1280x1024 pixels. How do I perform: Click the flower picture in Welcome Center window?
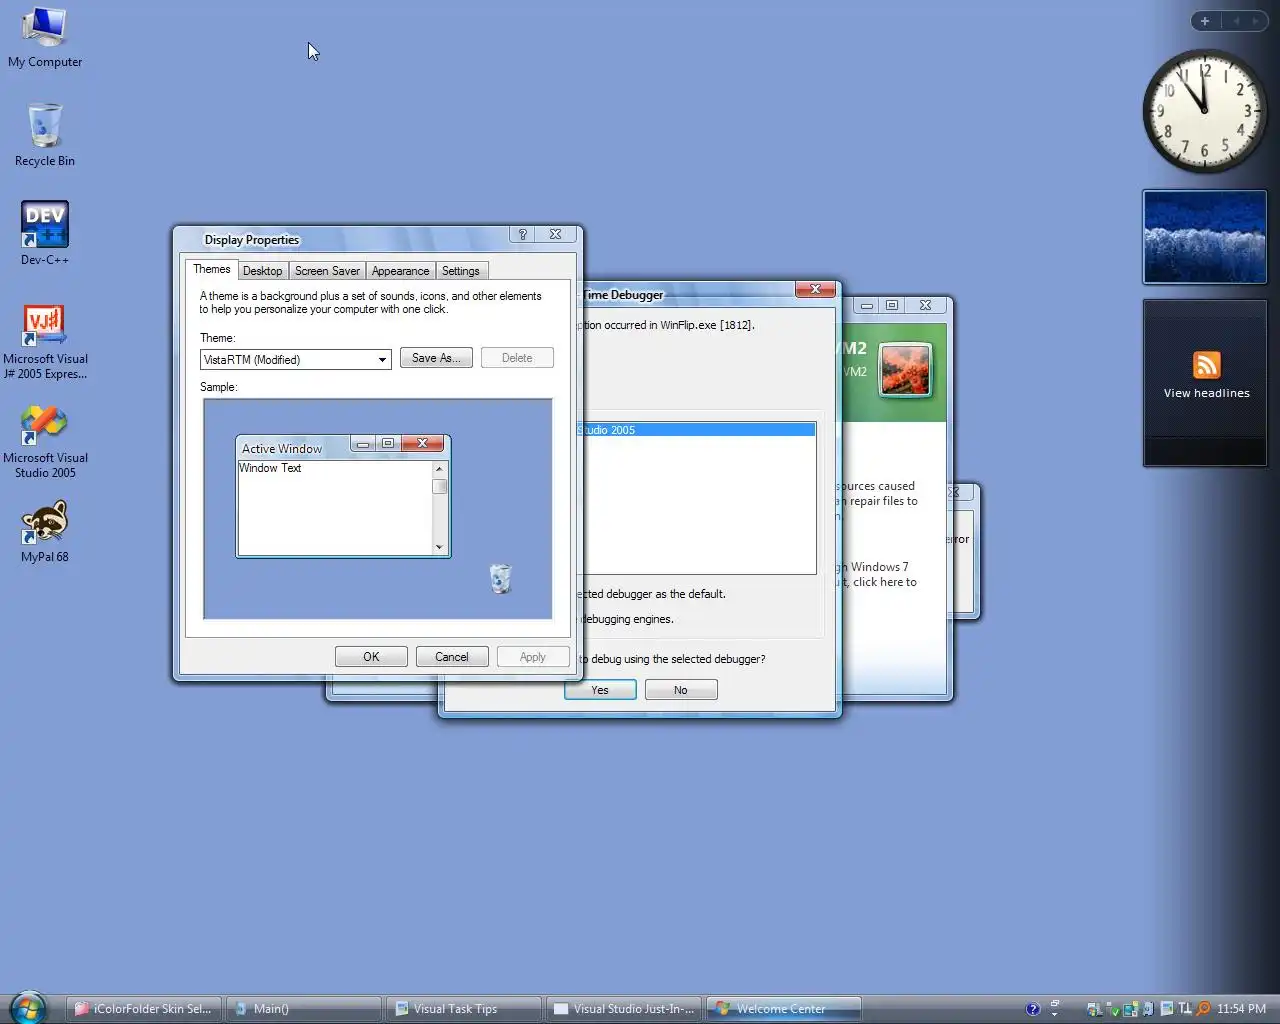click(x=905, y=369)
